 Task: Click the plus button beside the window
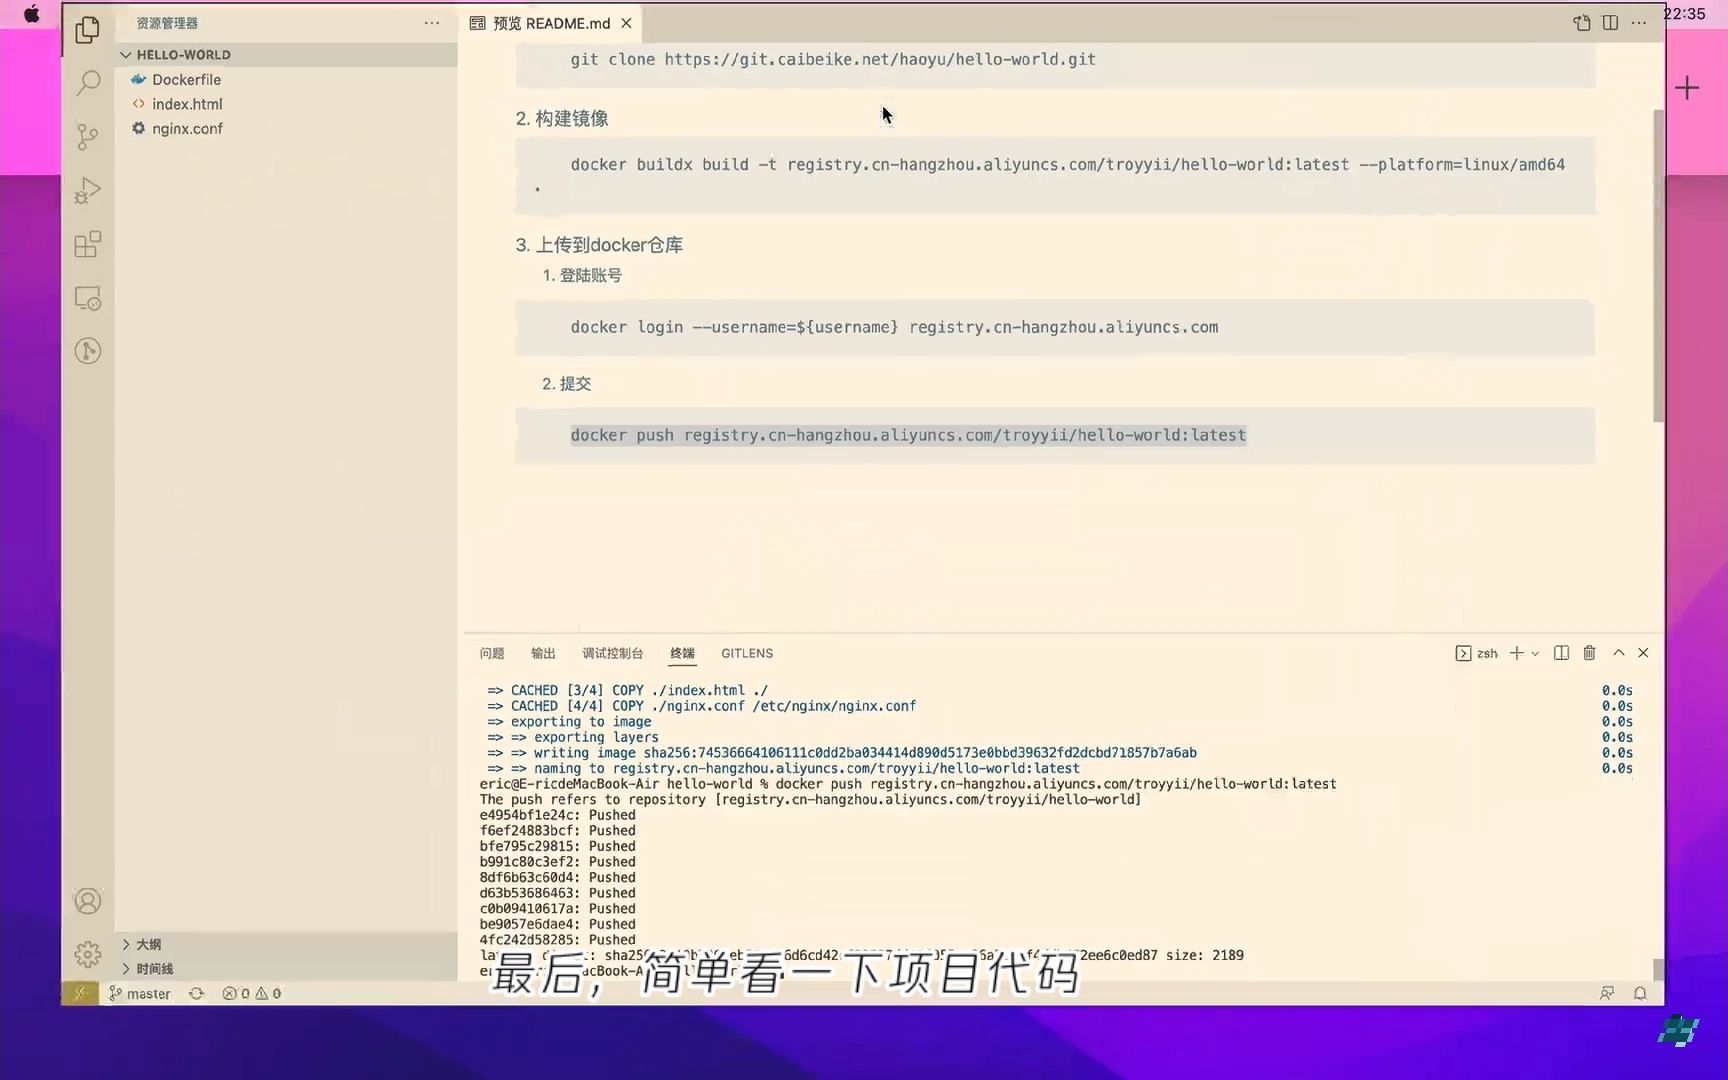coord(1687,88)
